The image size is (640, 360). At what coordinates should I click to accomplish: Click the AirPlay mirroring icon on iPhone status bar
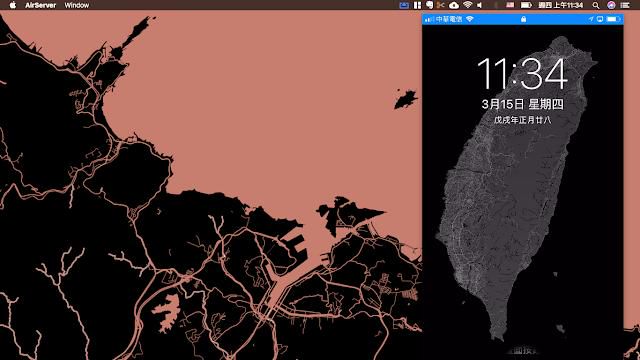(600, 19)
